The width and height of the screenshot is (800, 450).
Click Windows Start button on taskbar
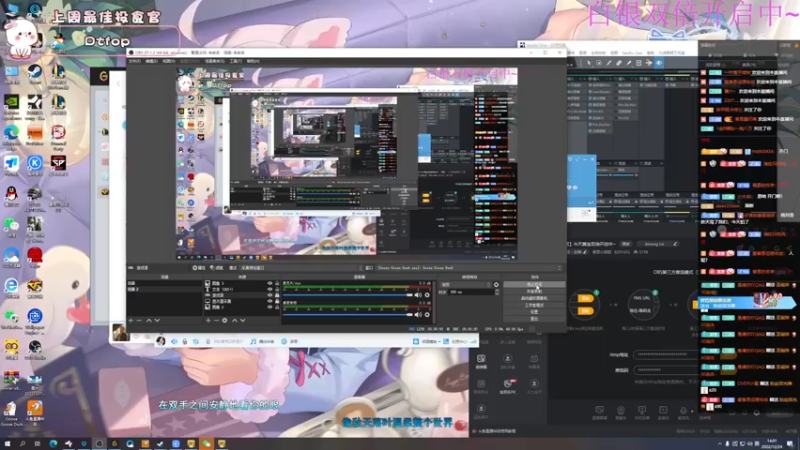[x=7, y=444]
